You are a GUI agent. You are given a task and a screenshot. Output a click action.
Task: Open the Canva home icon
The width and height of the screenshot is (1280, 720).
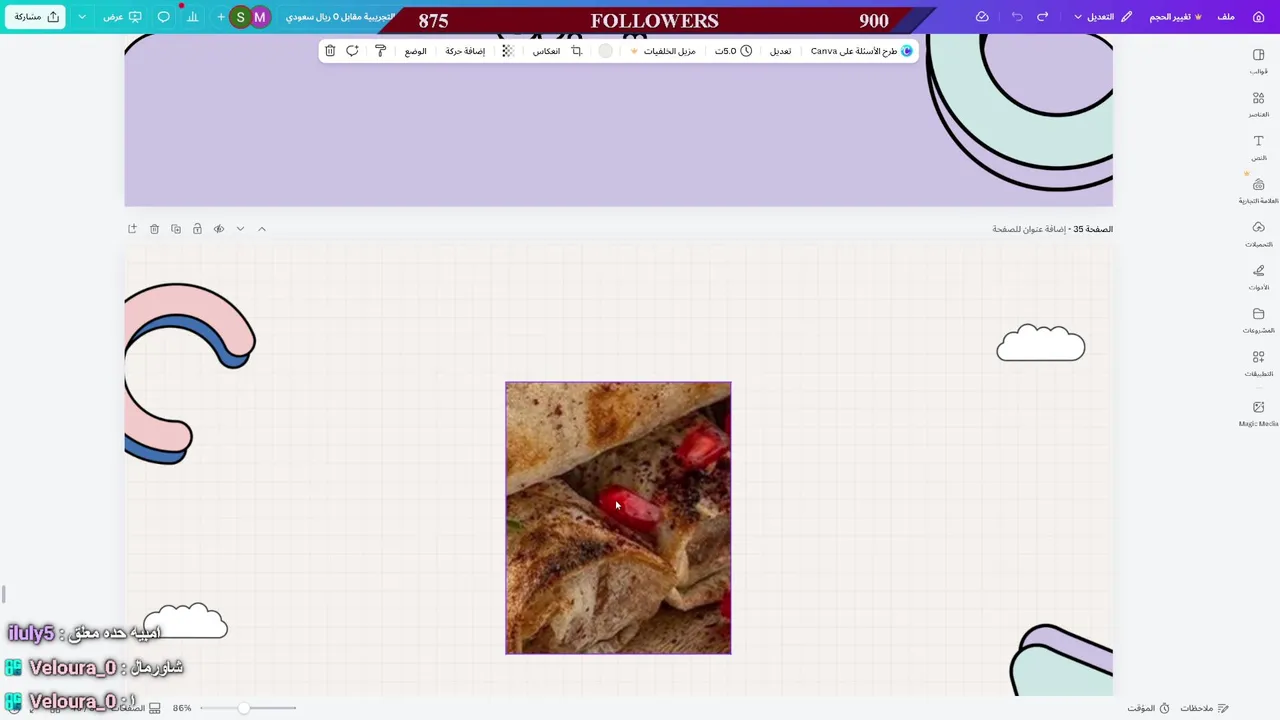tap(1258, 17)
